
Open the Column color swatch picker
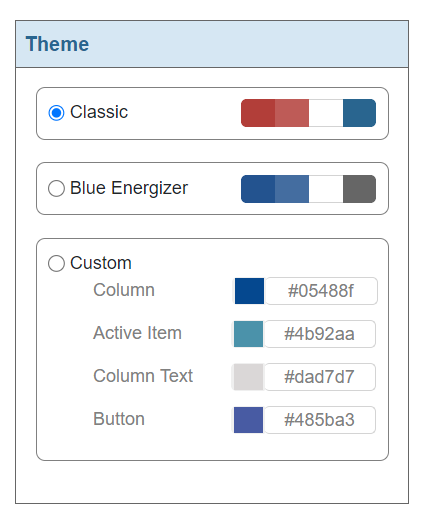pyautogui.click(x=249, y=291)
